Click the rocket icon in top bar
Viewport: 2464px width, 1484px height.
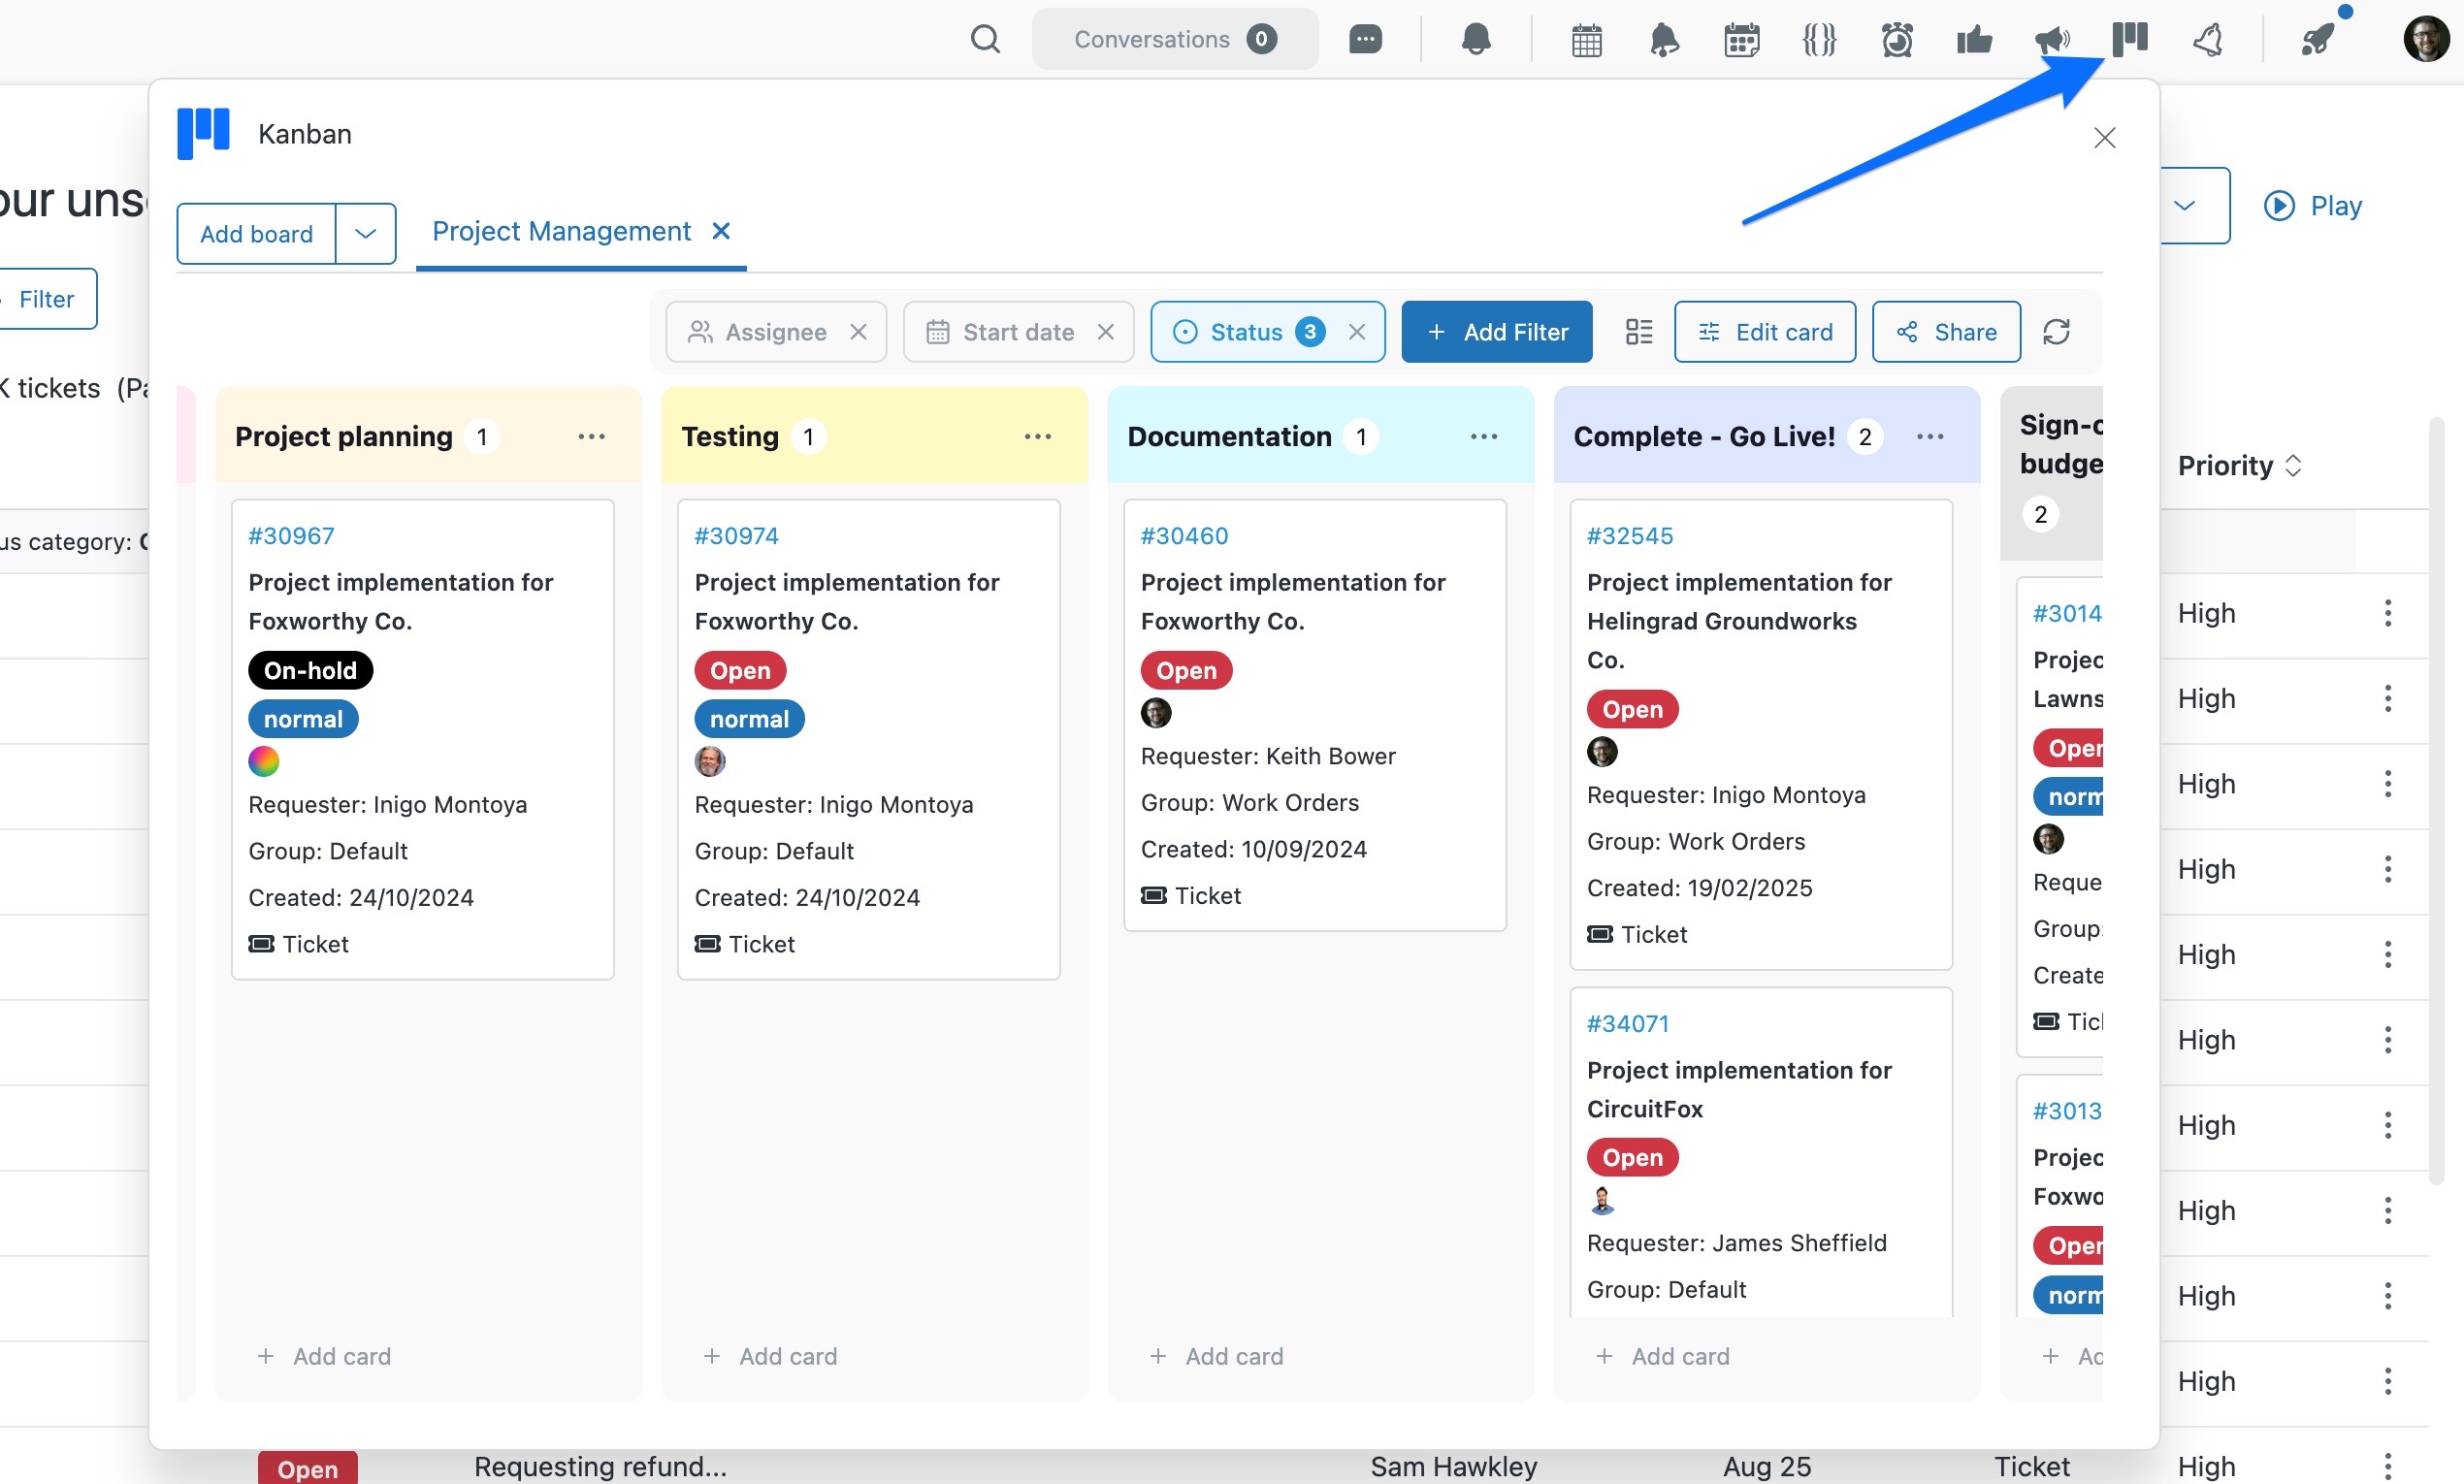click(x=2318, y=40)
